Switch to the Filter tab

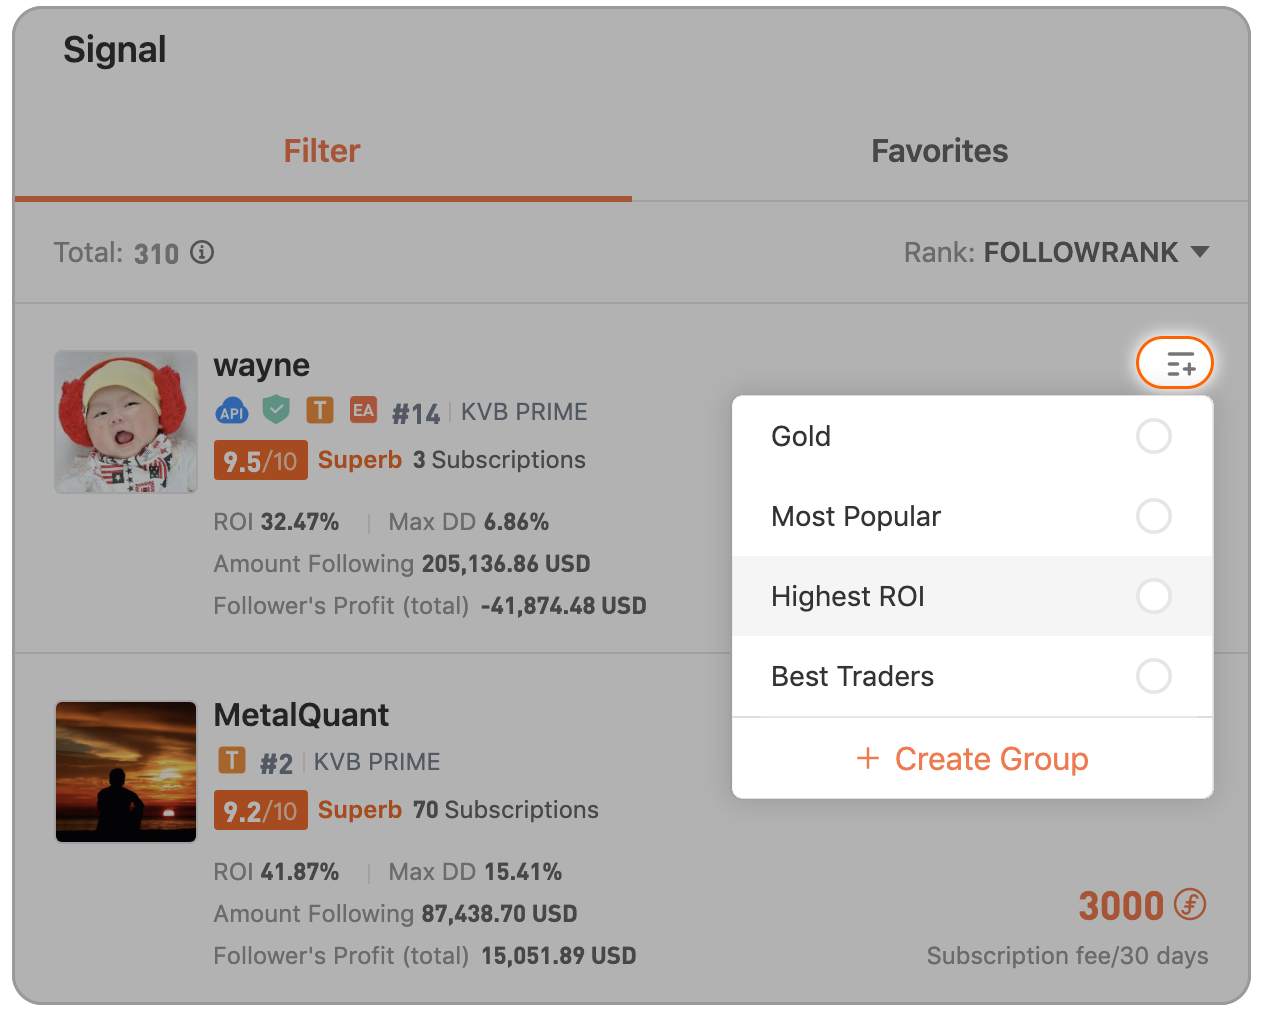tap(322, 151)
